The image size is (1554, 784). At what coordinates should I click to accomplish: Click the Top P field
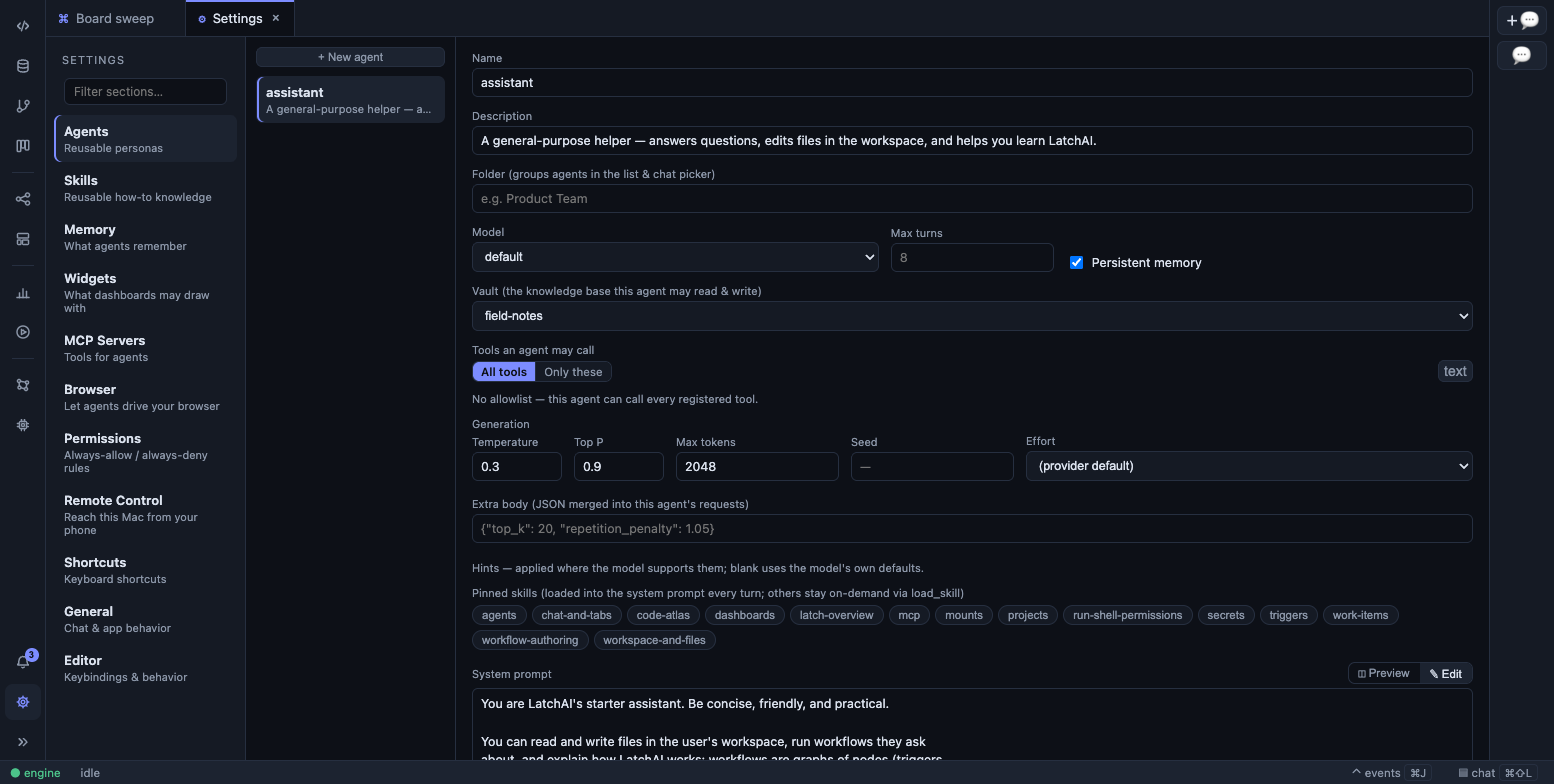click(x=619, y=466)
